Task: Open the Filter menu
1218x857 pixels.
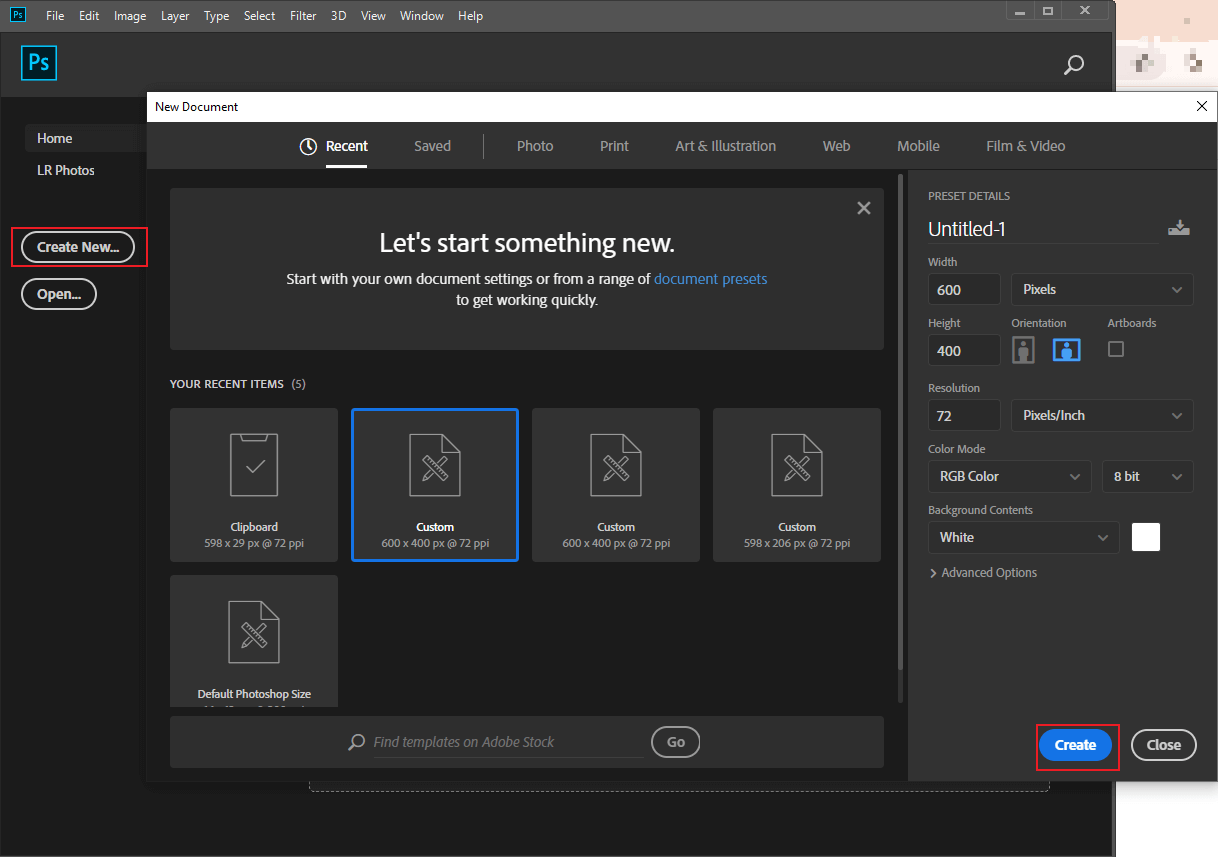Action: pos(302,15)
